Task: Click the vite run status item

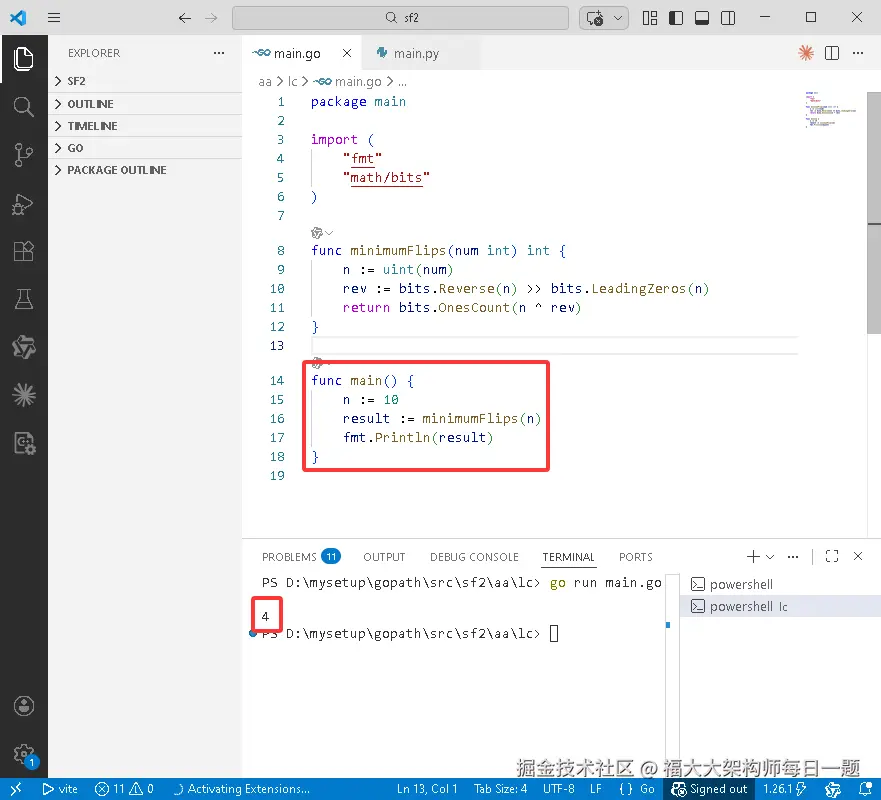Action: click(x=60, y=789)
